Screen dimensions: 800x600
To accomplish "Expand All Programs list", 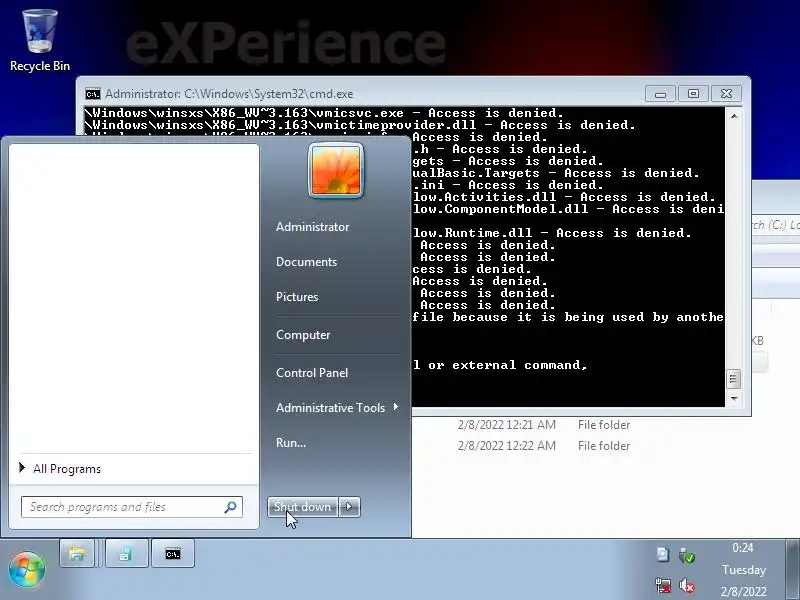I will pos(60,469).
